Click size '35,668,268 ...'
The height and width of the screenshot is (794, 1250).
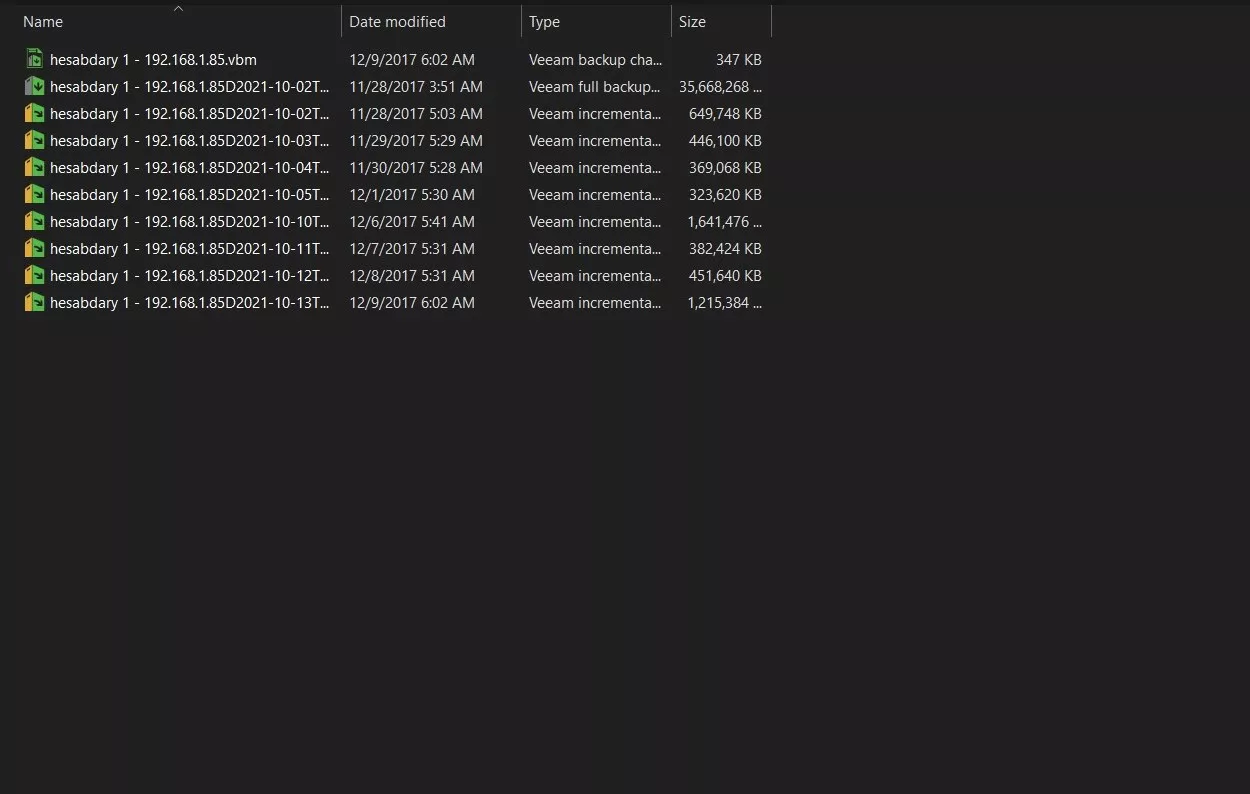pos(720,87)
